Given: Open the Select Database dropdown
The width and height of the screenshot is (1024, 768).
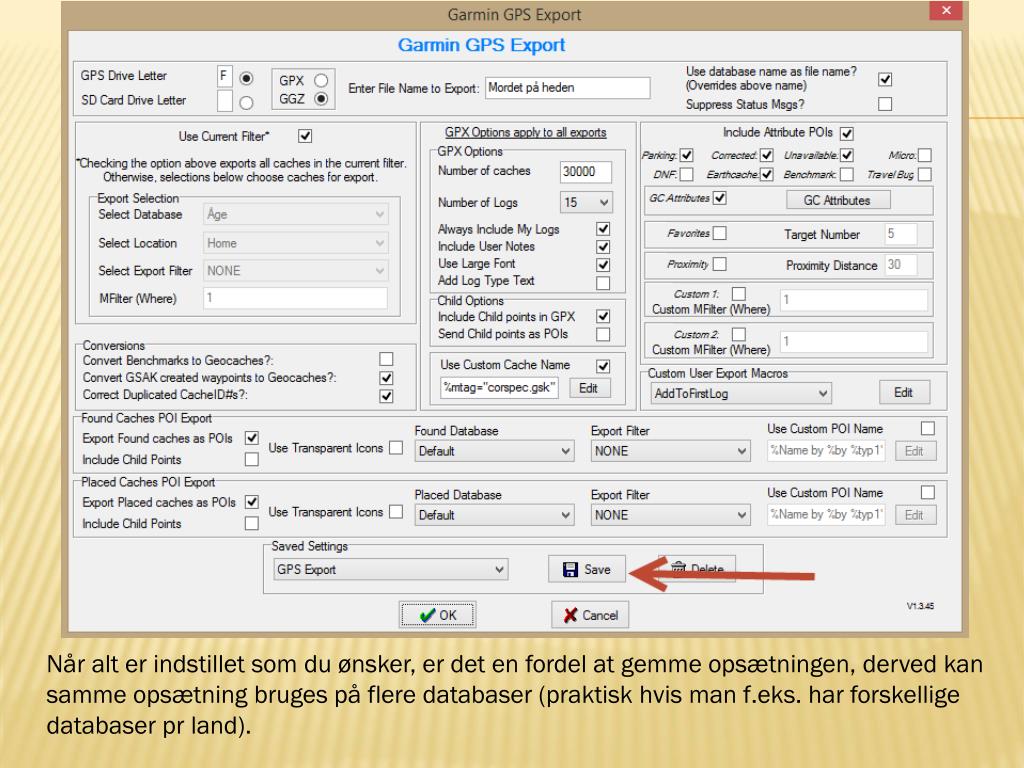Looking at the screenshot, I should coord(296,214).
